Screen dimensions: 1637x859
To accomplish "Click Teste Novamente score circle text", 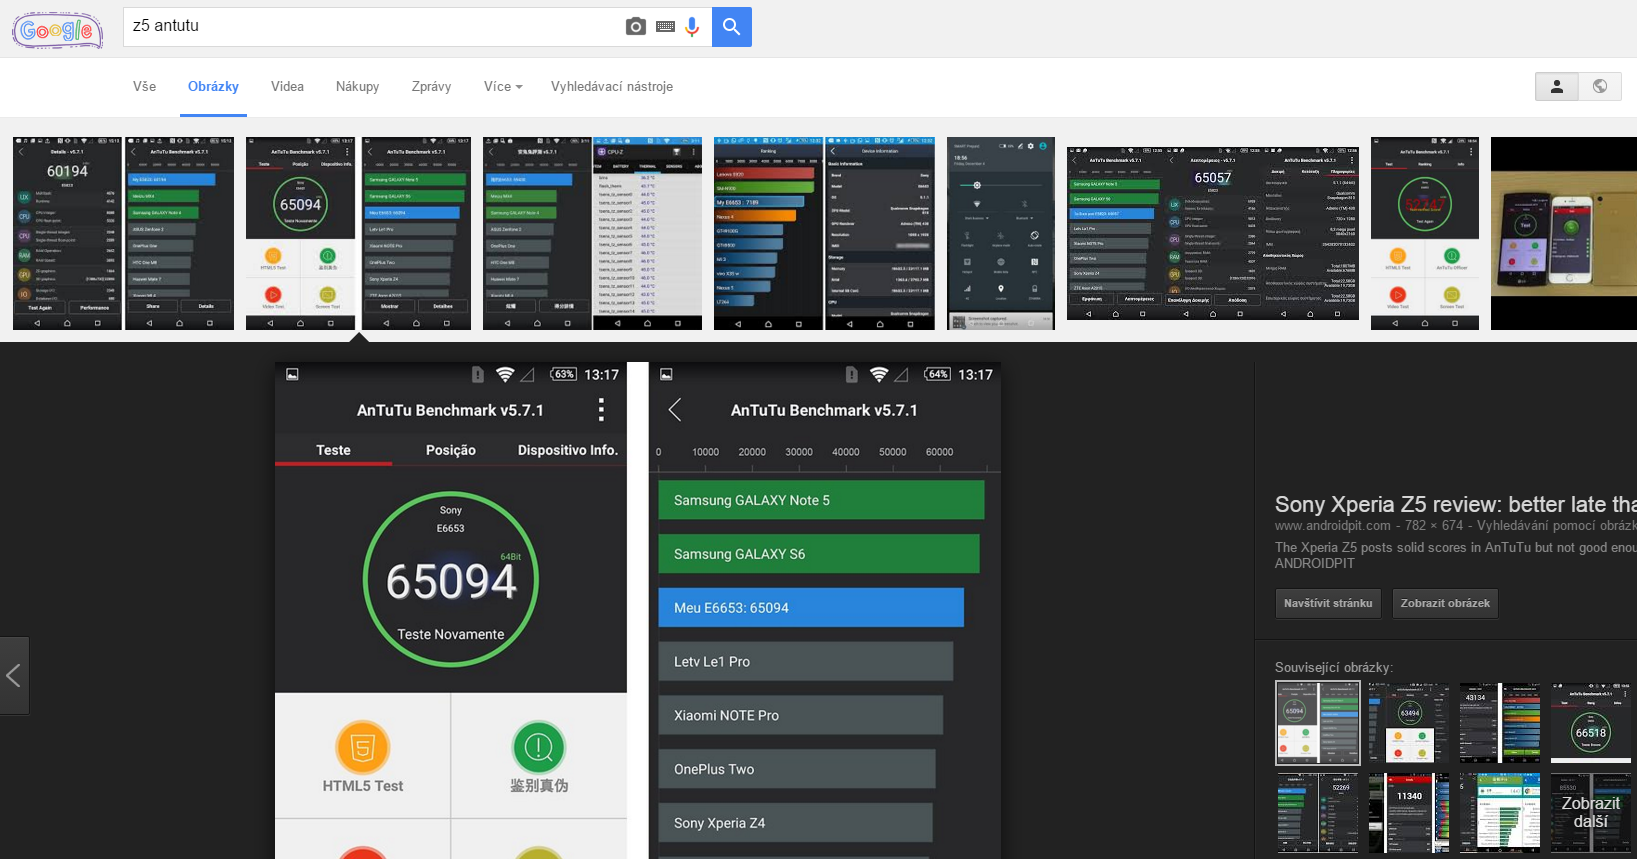I will tap(451, 634).
